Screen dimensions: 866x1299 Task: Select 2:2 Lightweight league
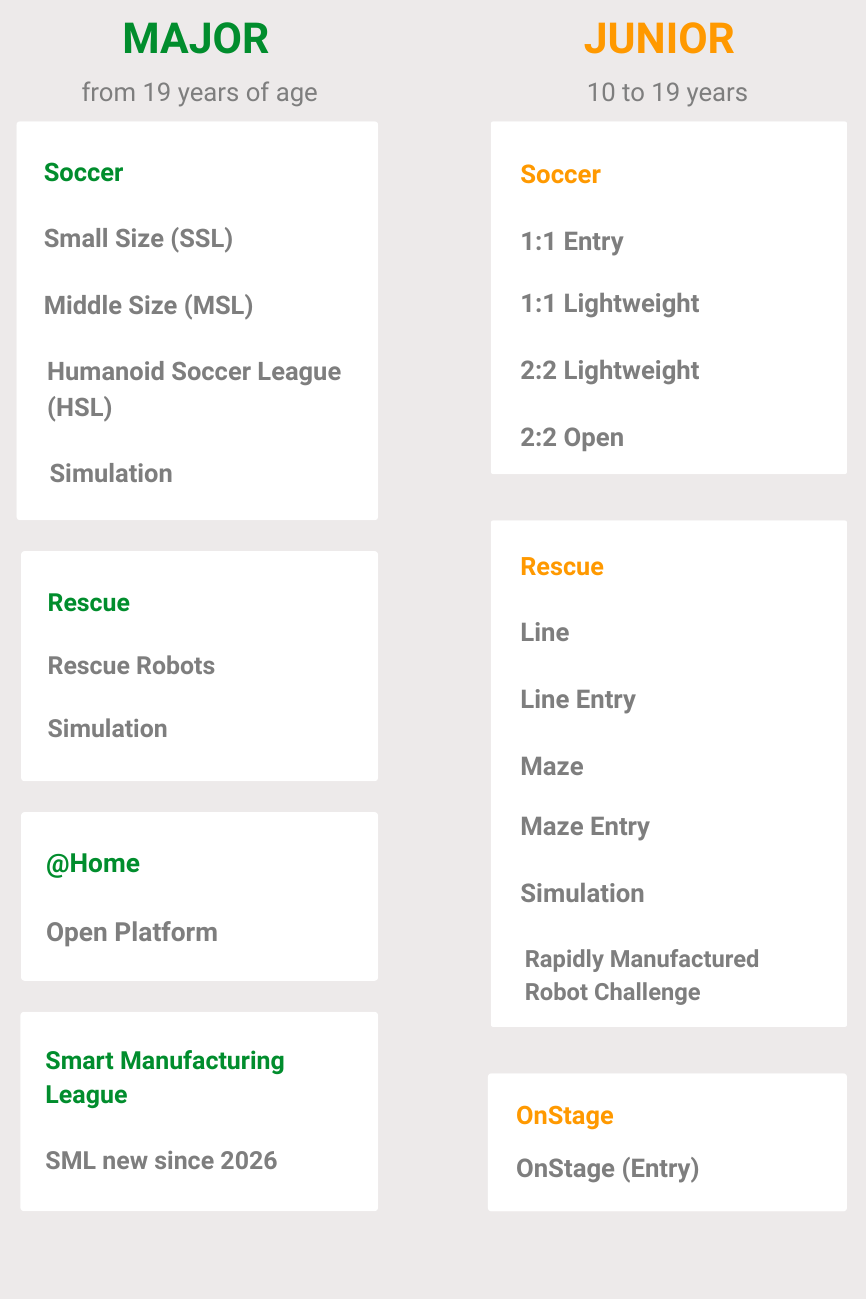pyautogui.click(x=610, y=371)
